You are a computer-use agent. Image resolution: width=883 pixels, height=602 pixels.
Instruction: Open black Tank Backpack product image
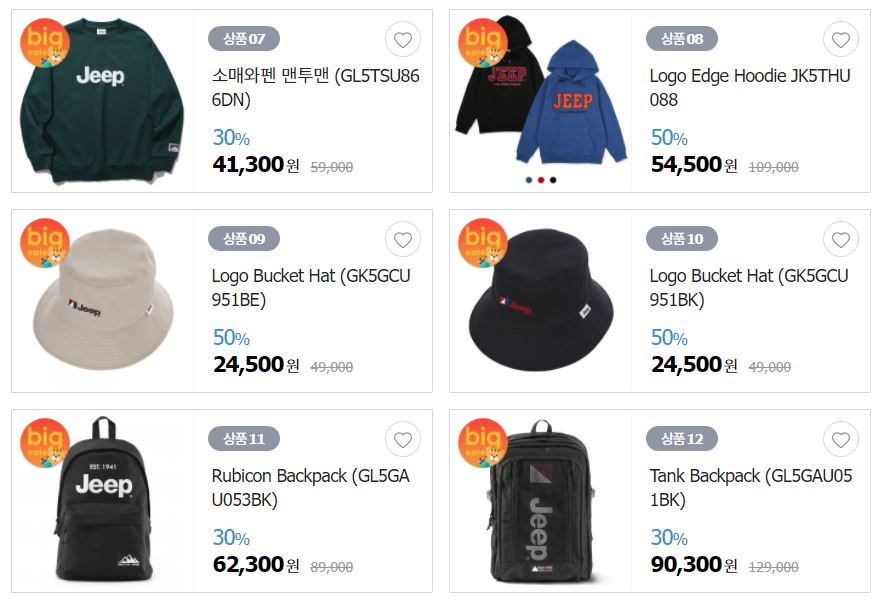tap(541, 501)
